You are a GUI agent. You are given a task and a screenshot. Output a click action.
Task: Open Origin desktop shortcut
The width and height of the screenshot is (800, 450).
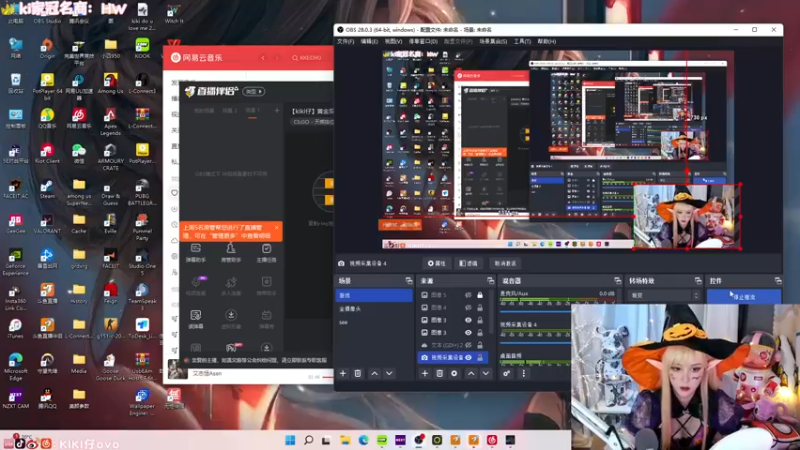(47, 48)
